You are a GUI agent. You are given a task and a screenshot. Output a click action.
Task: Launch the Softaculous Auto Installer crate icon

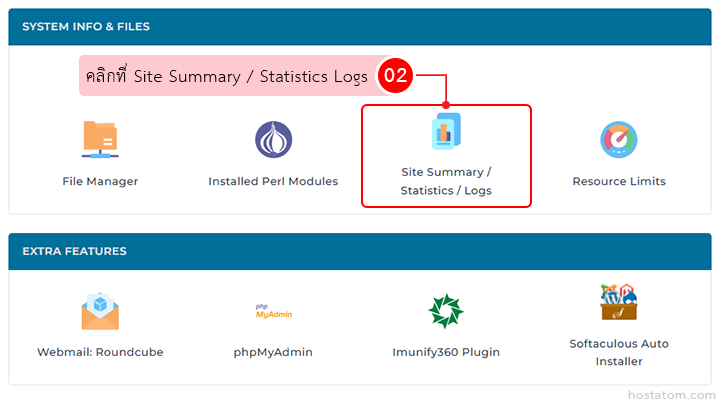[618, 302]
